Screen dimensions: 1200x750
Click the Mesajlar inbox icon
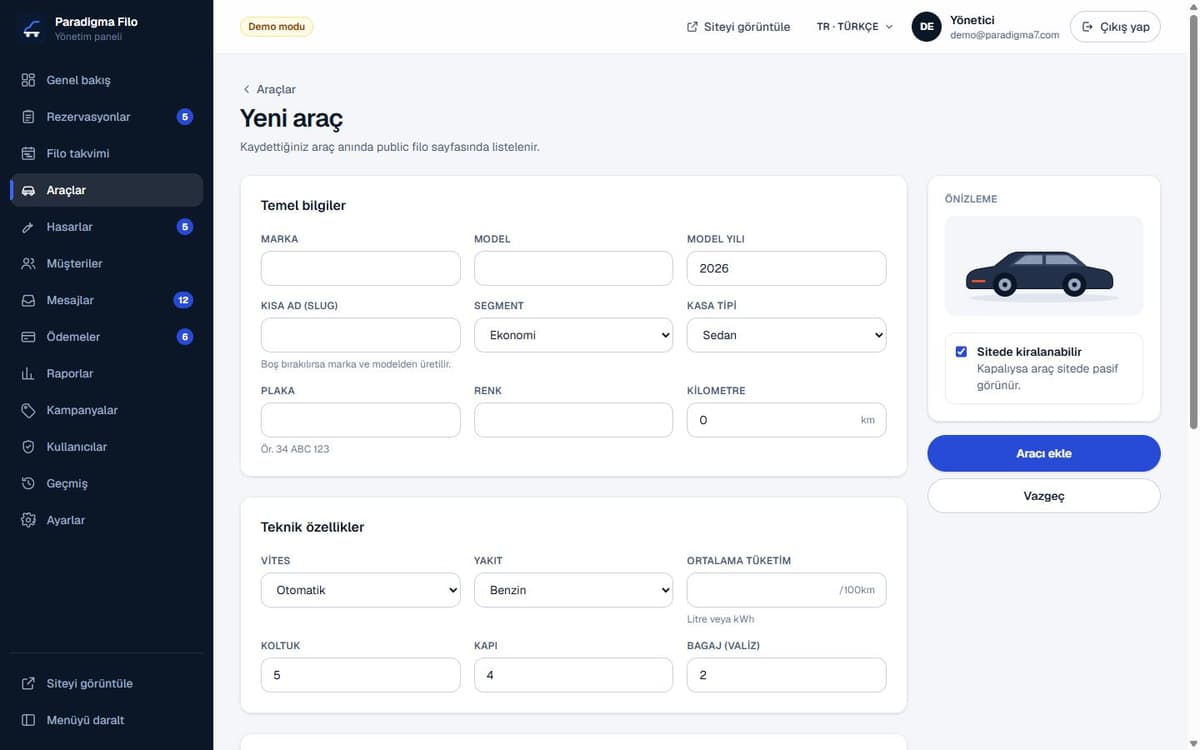click(x=28, y=300)
